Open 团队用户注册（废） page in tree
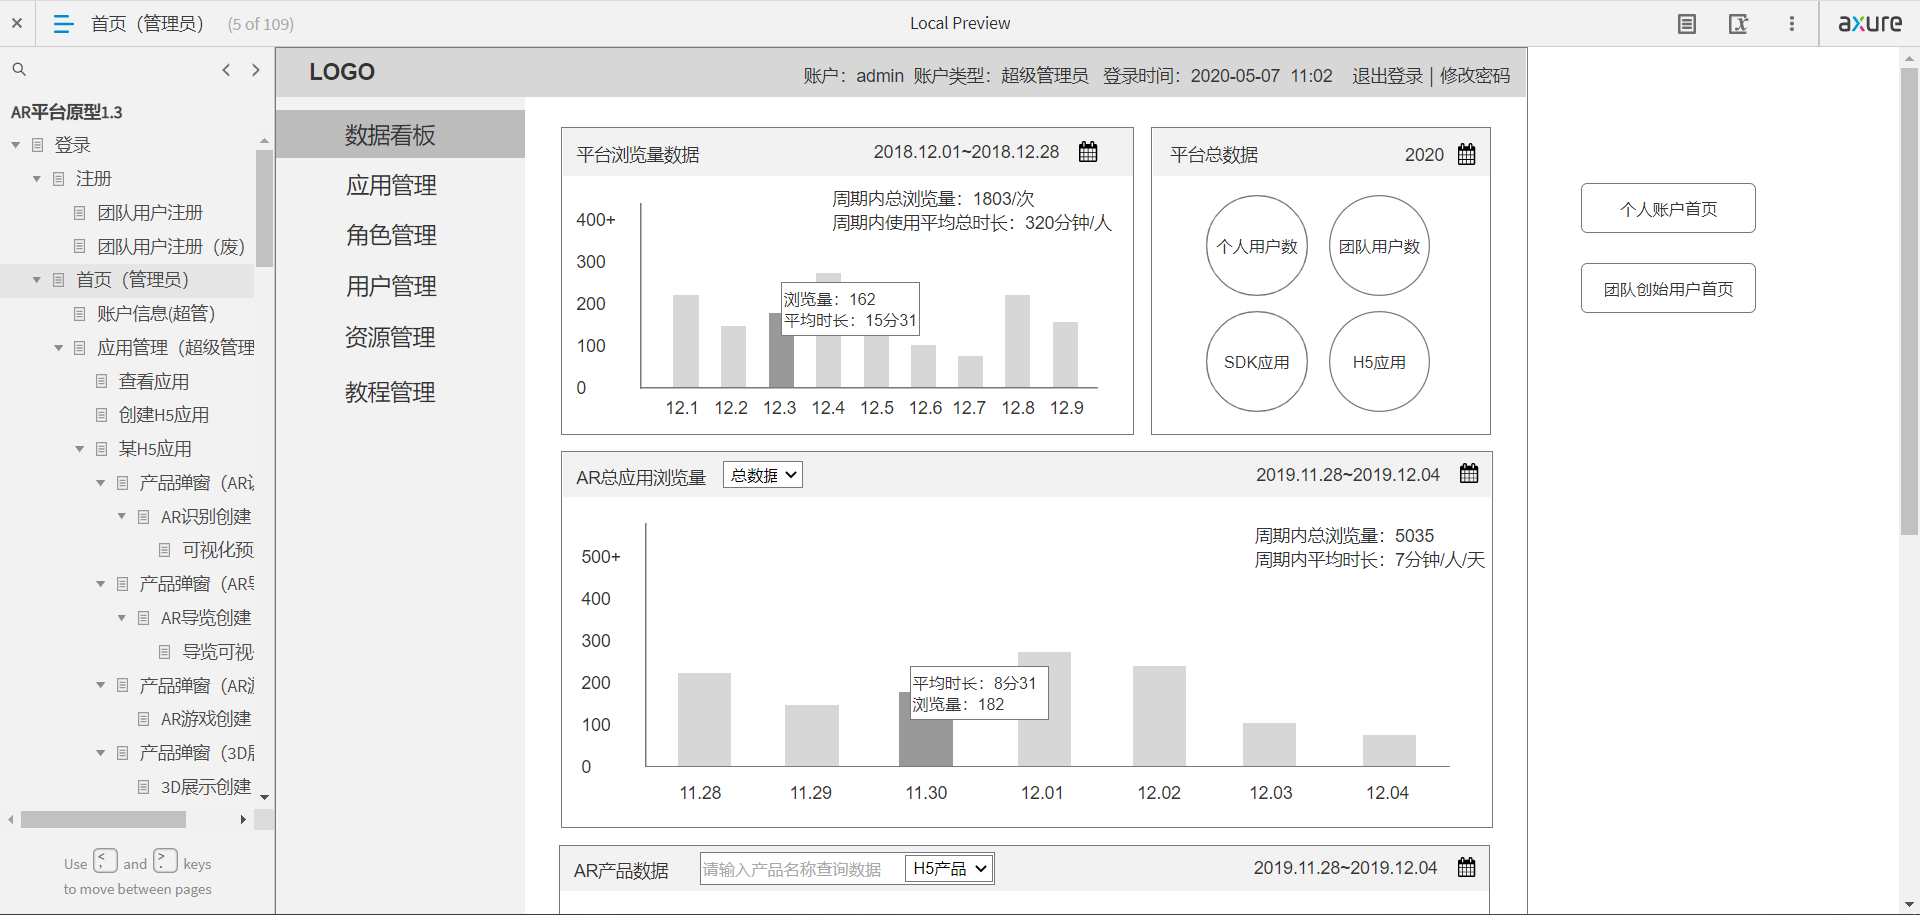1920x915 pixels. (x=171, y=247)
